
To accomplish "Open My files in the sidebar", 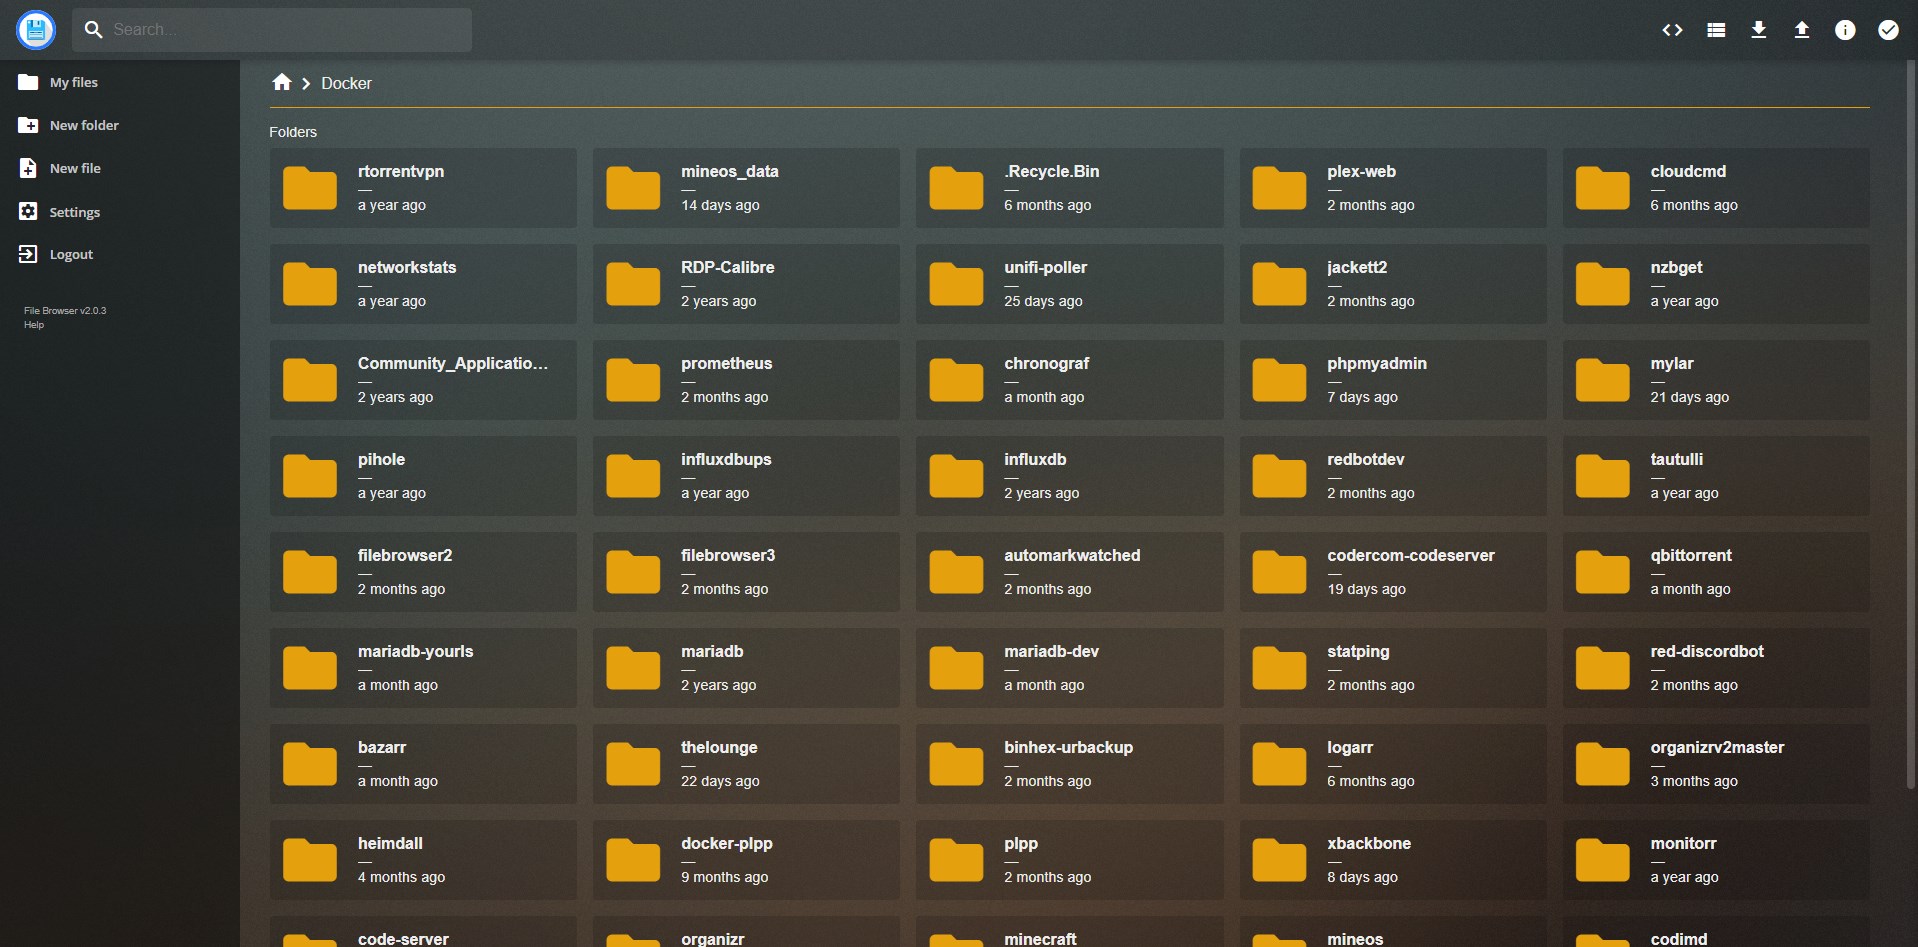I will pos(73,83).
